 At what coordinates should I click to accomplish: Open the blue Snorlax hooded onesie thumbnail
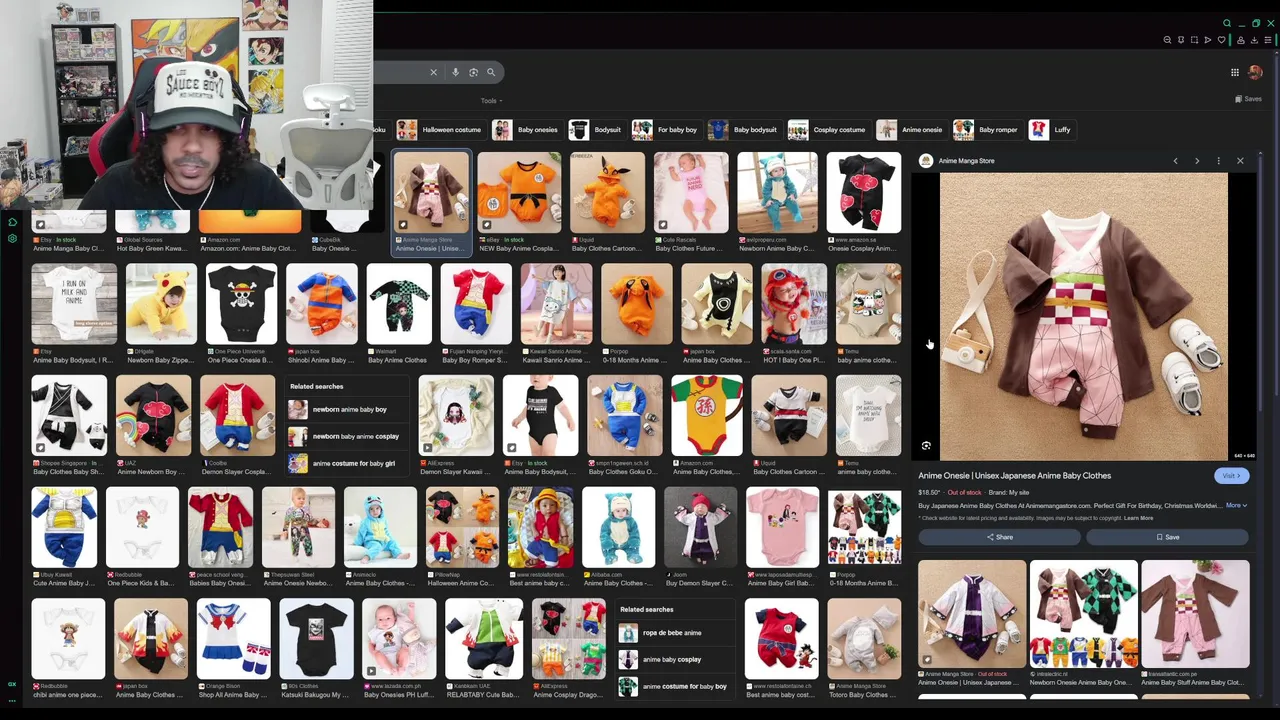(777, 193)
